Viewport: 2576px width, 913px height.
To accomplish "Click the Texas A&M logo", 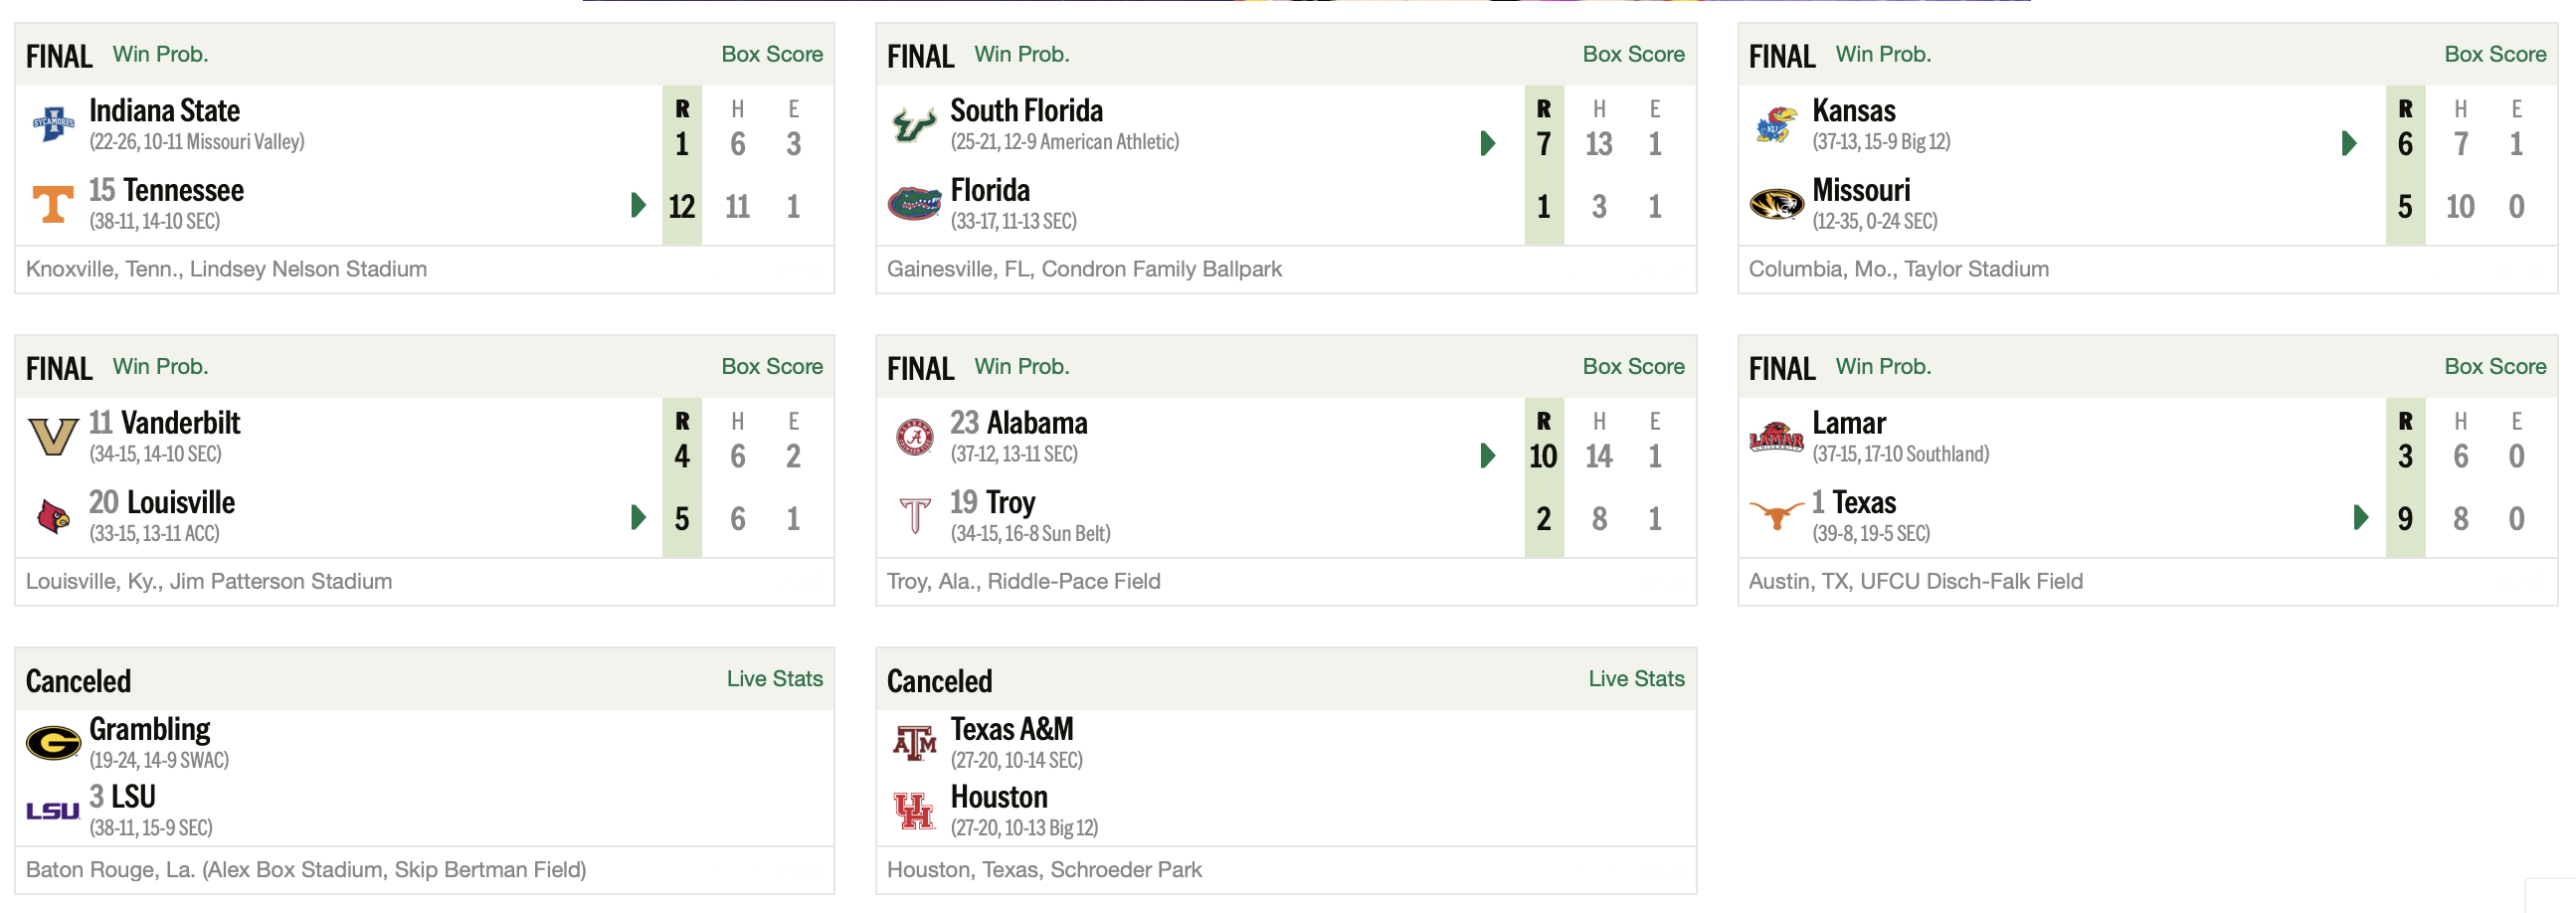I will point(914,743).
